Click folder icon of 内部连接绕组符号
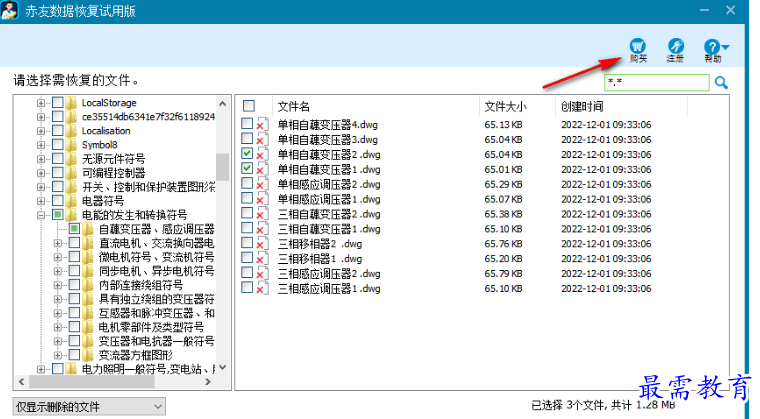 [88, 285]
